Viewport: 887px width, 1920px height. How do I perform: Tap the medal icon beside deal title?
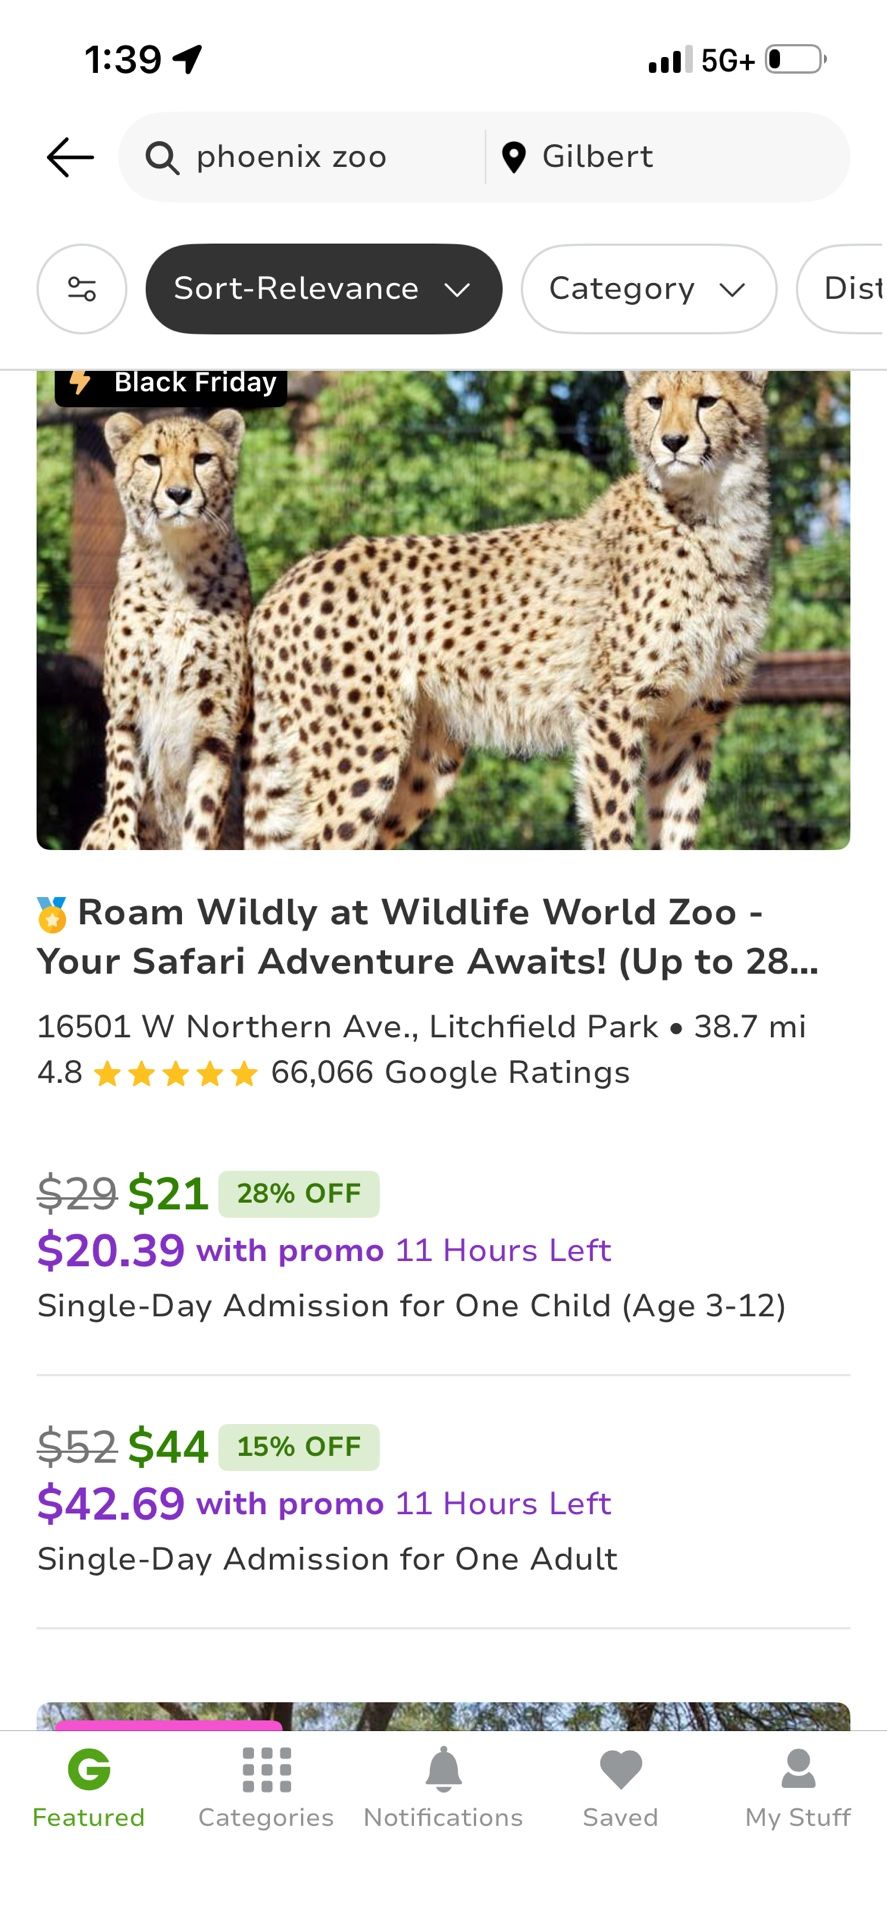52,913
